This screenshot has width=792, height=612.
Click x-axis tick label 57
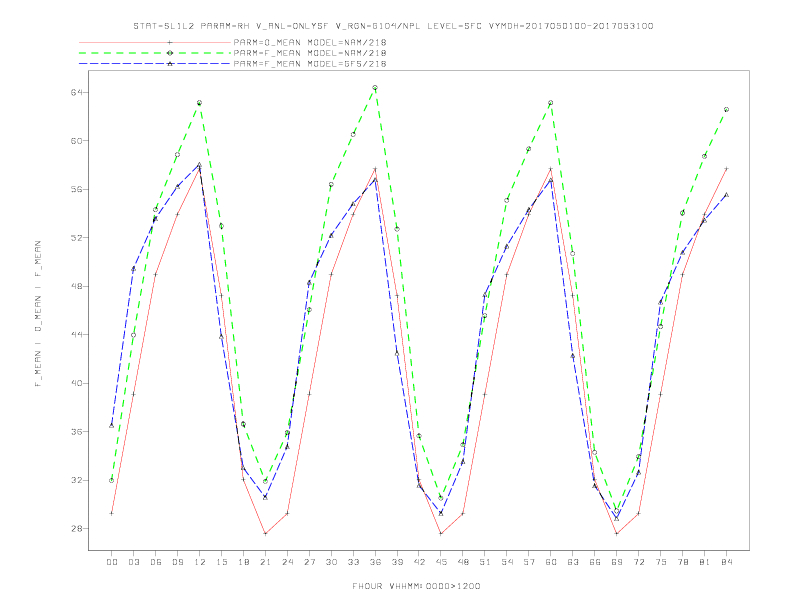click(529, 562)
